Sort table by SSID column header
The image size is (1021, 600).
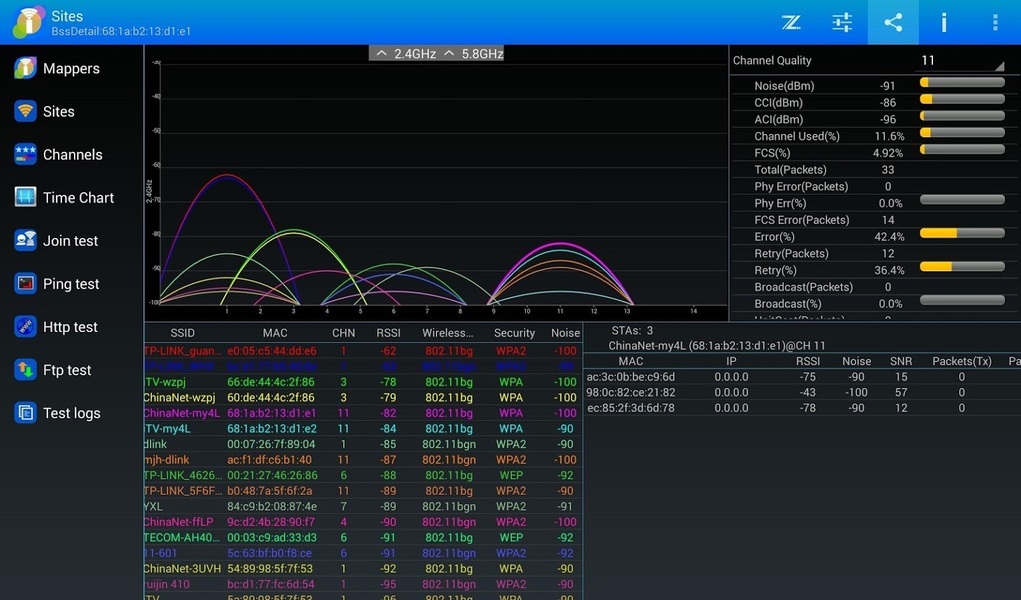pos(182,333)
